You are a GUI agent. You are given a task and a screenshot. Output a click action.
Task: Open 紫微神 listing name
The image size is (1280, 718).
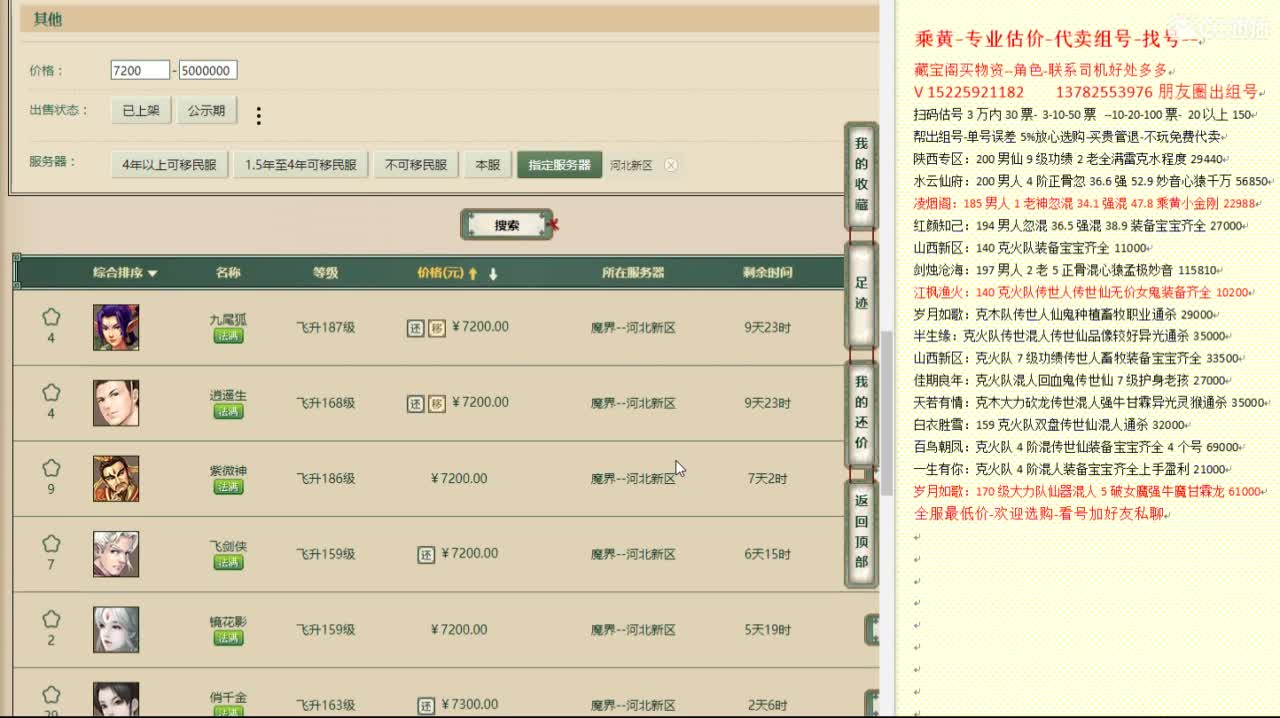coord(228,470)
